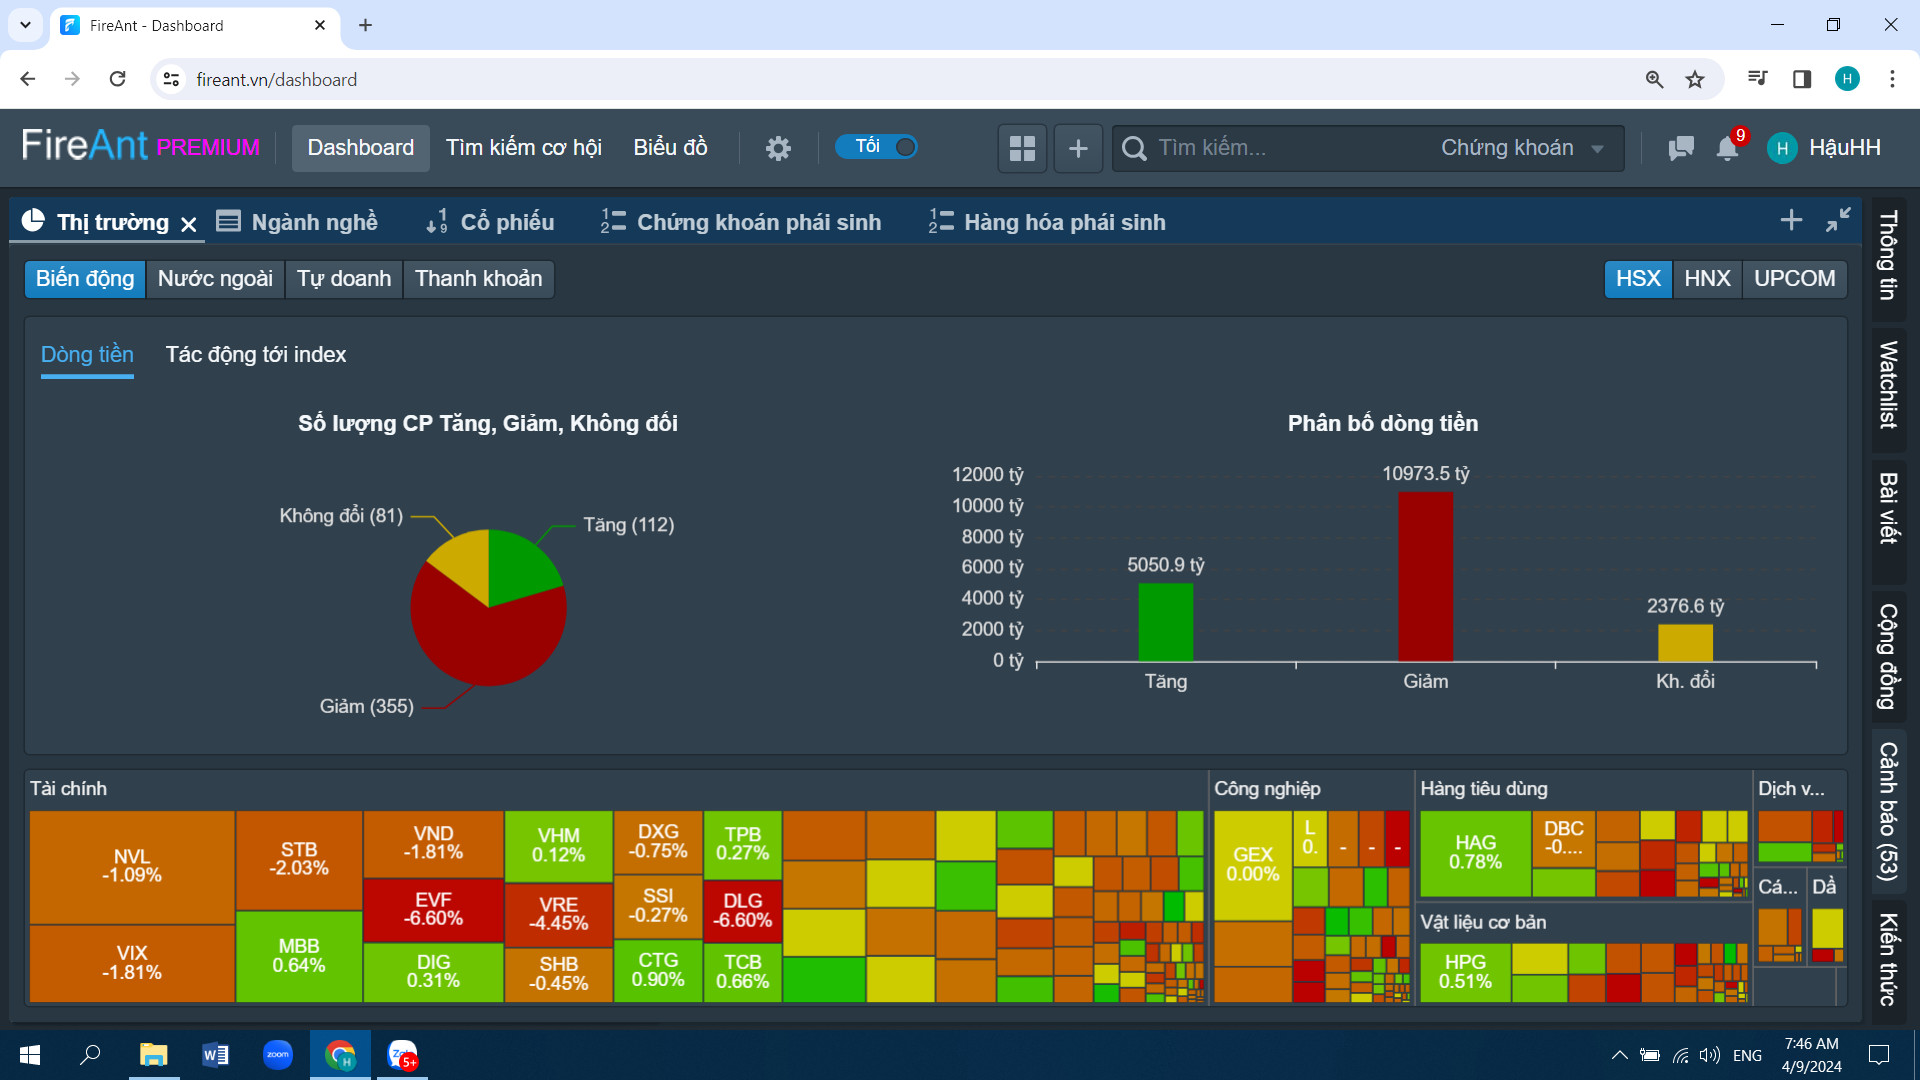1920x1080 pixels.
Task: Open the settings gear icon
Action: point(778,148)
